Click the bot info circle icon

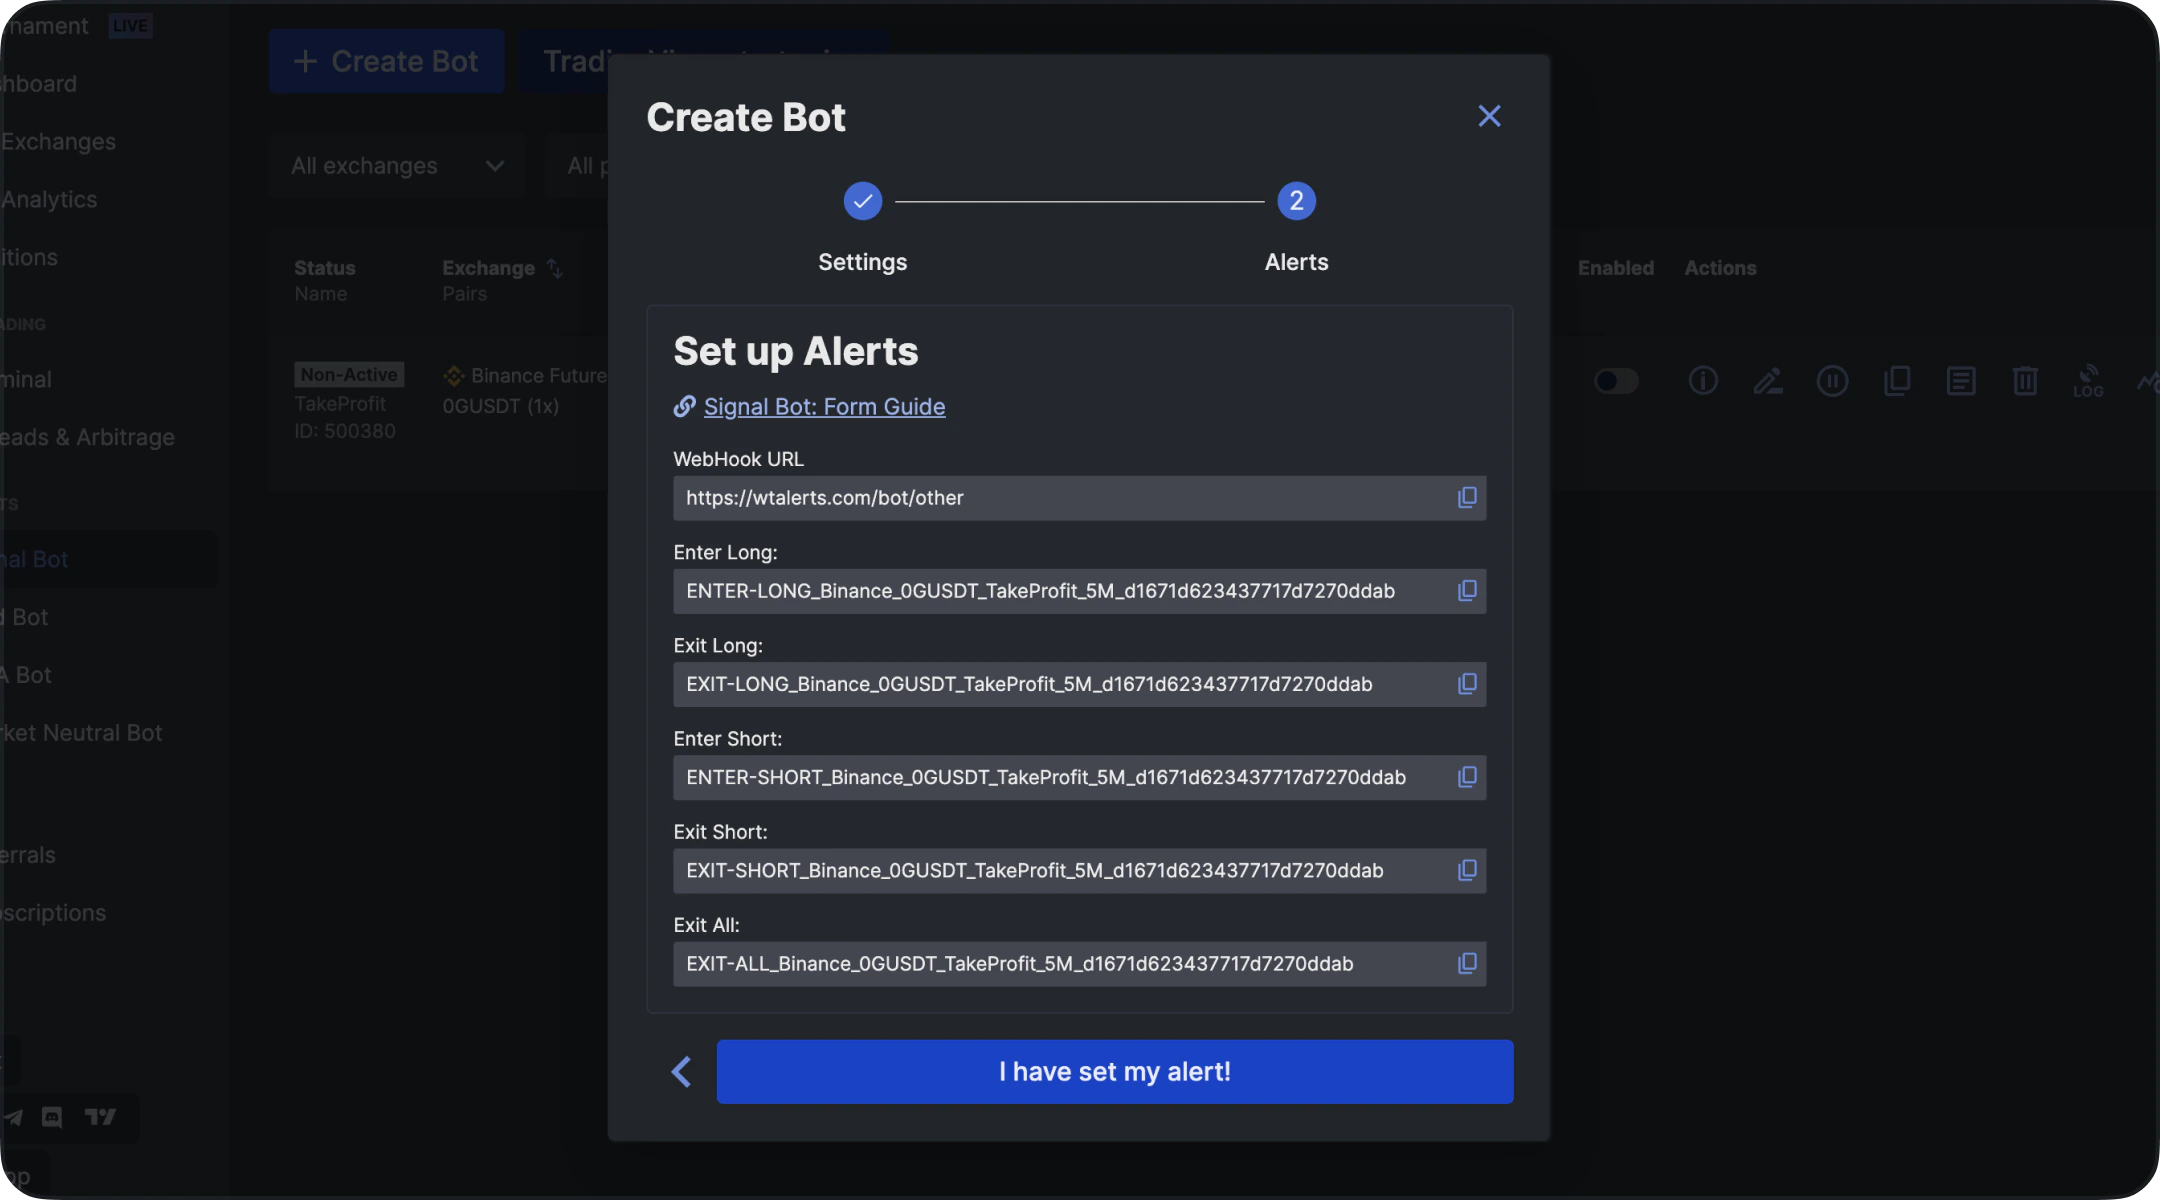point(1703,380)
